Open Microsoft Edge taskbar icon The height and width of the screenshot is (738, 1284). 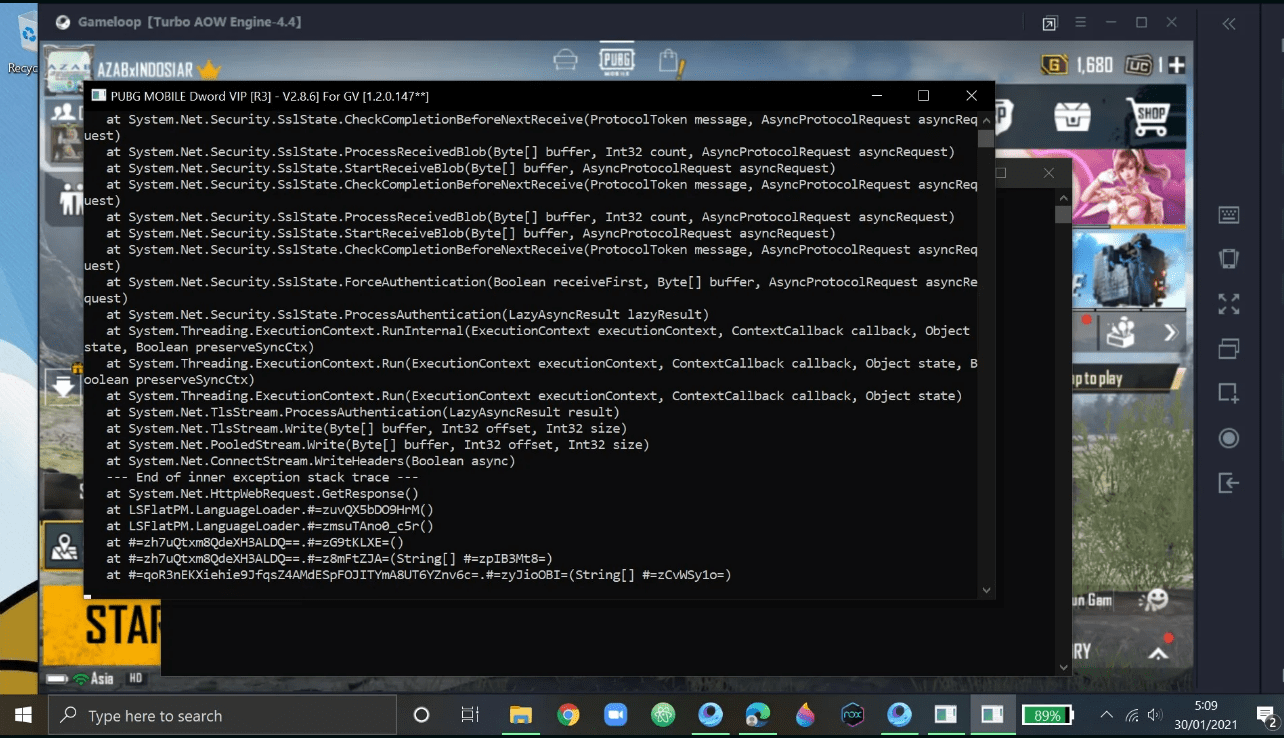click(758, 715)
